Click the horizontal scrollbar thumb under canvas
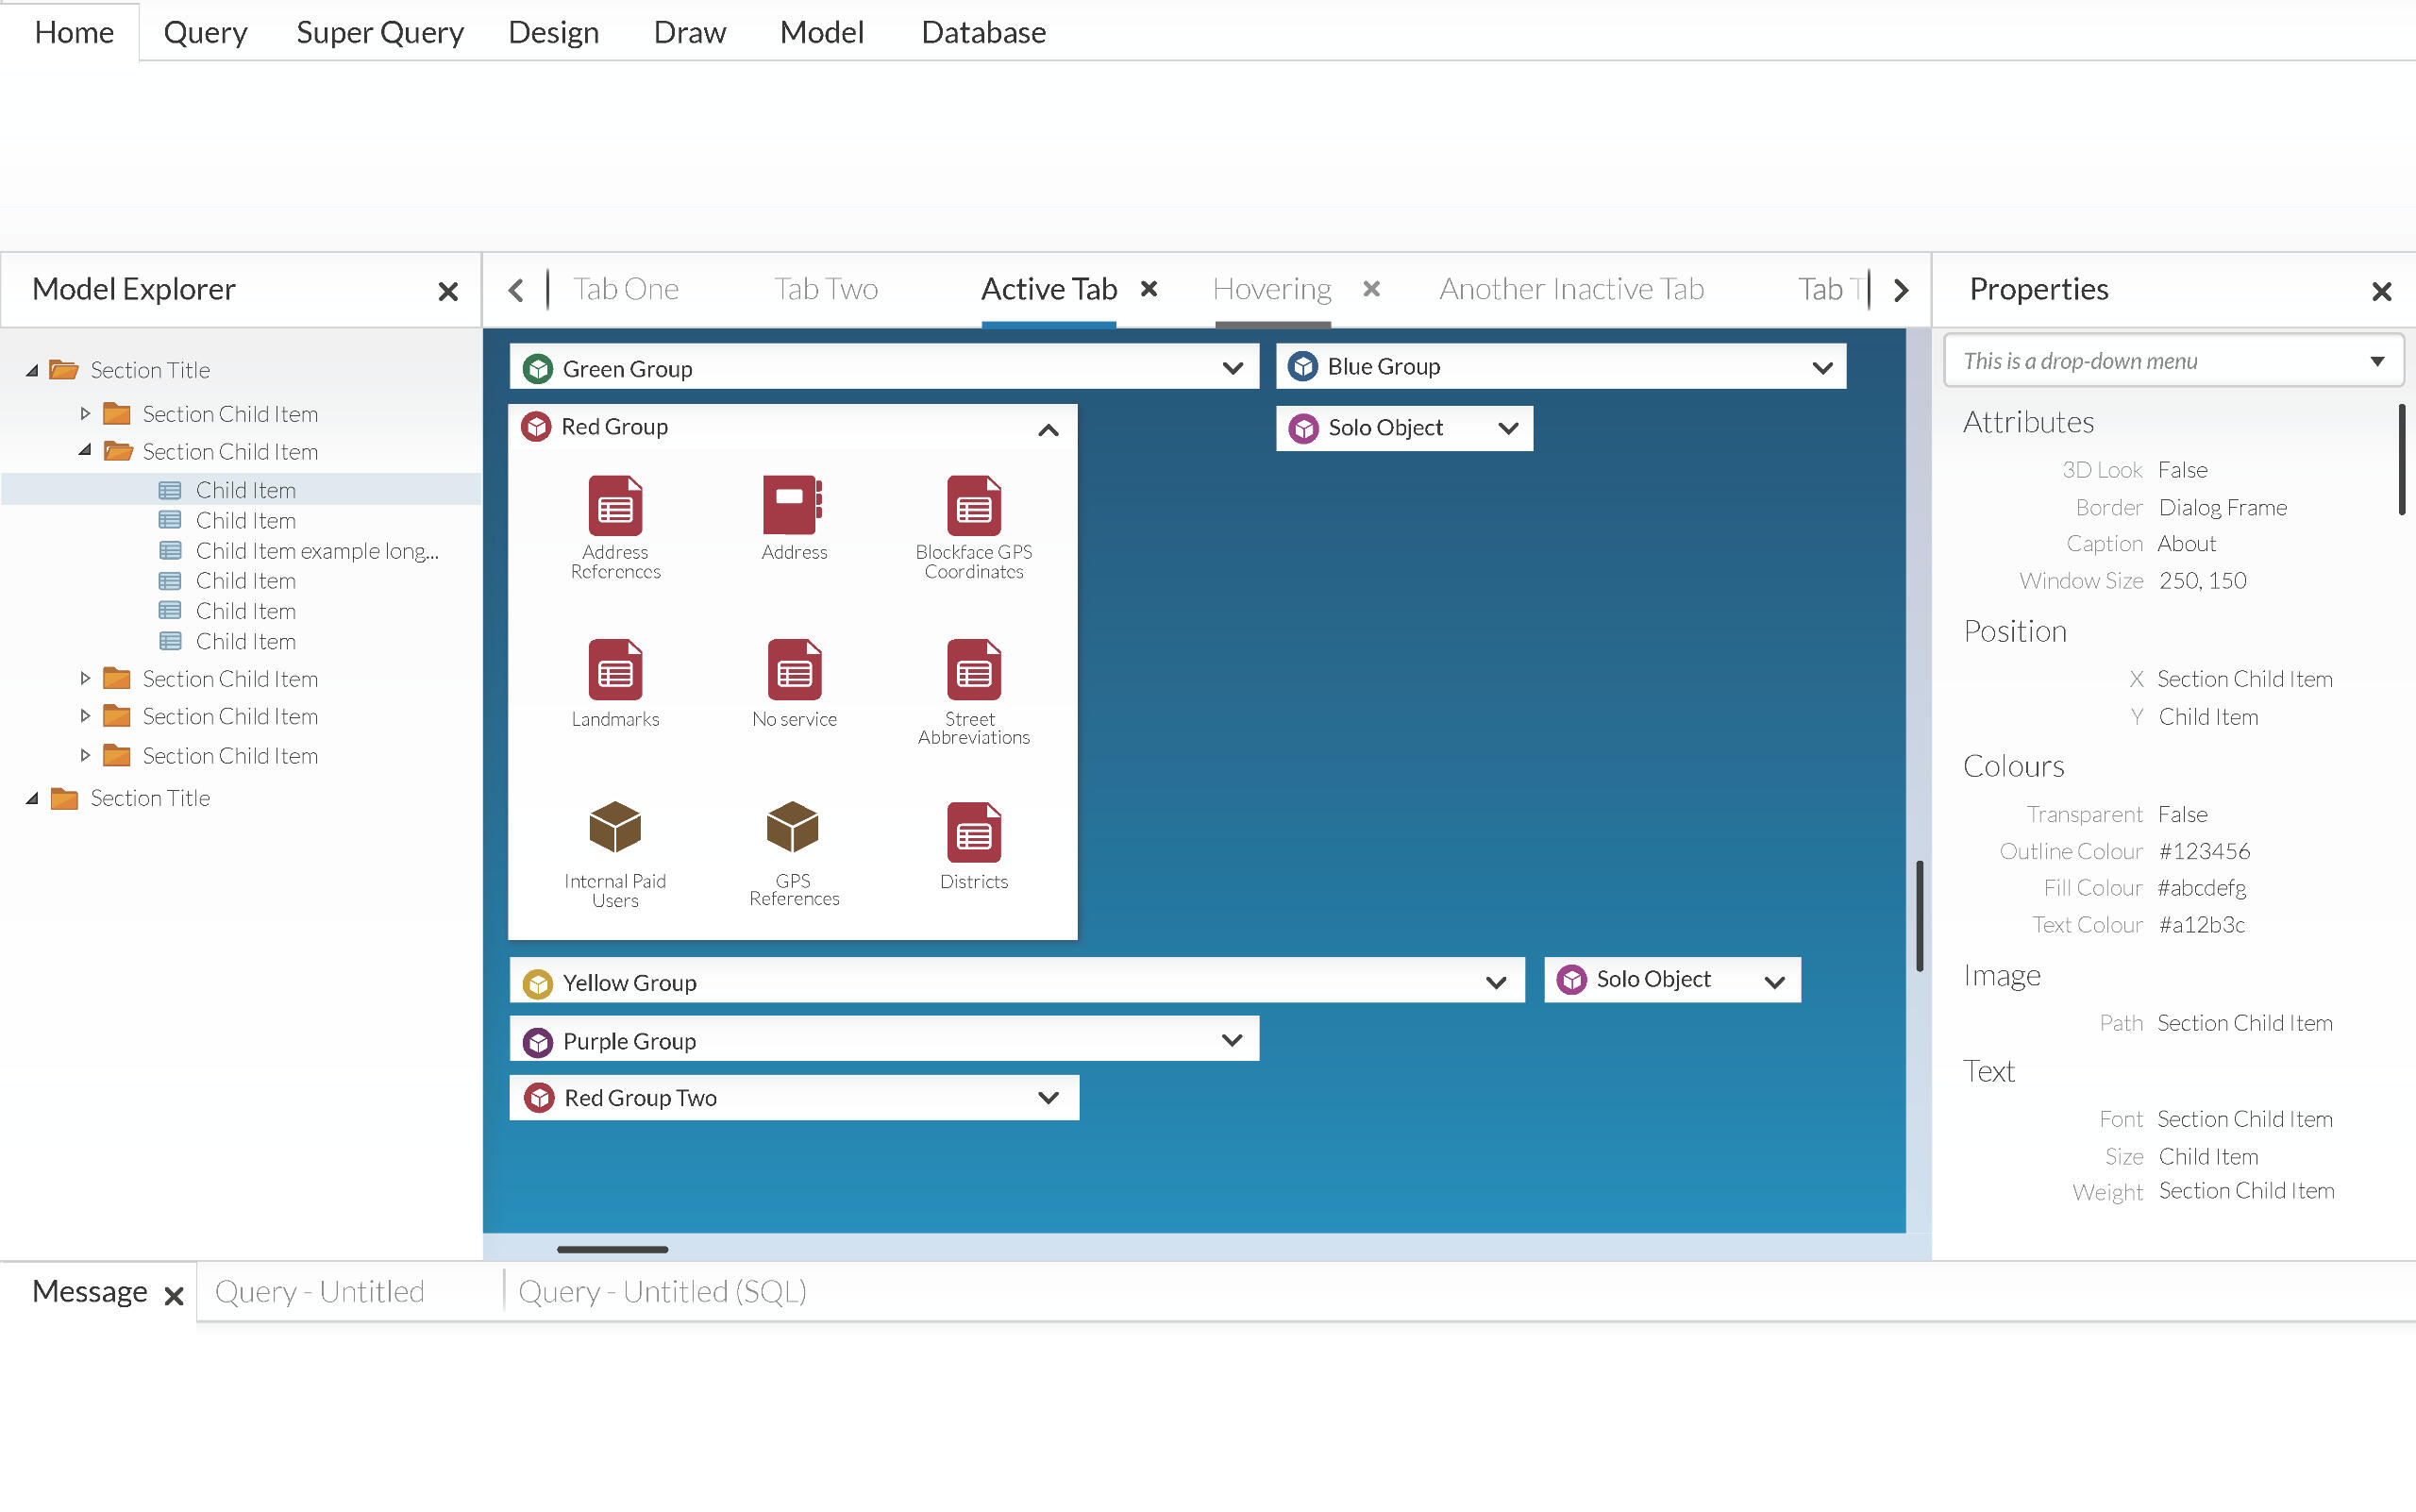The width and height of the screenshot is (2416, 1512). [x=612, y=1249]
